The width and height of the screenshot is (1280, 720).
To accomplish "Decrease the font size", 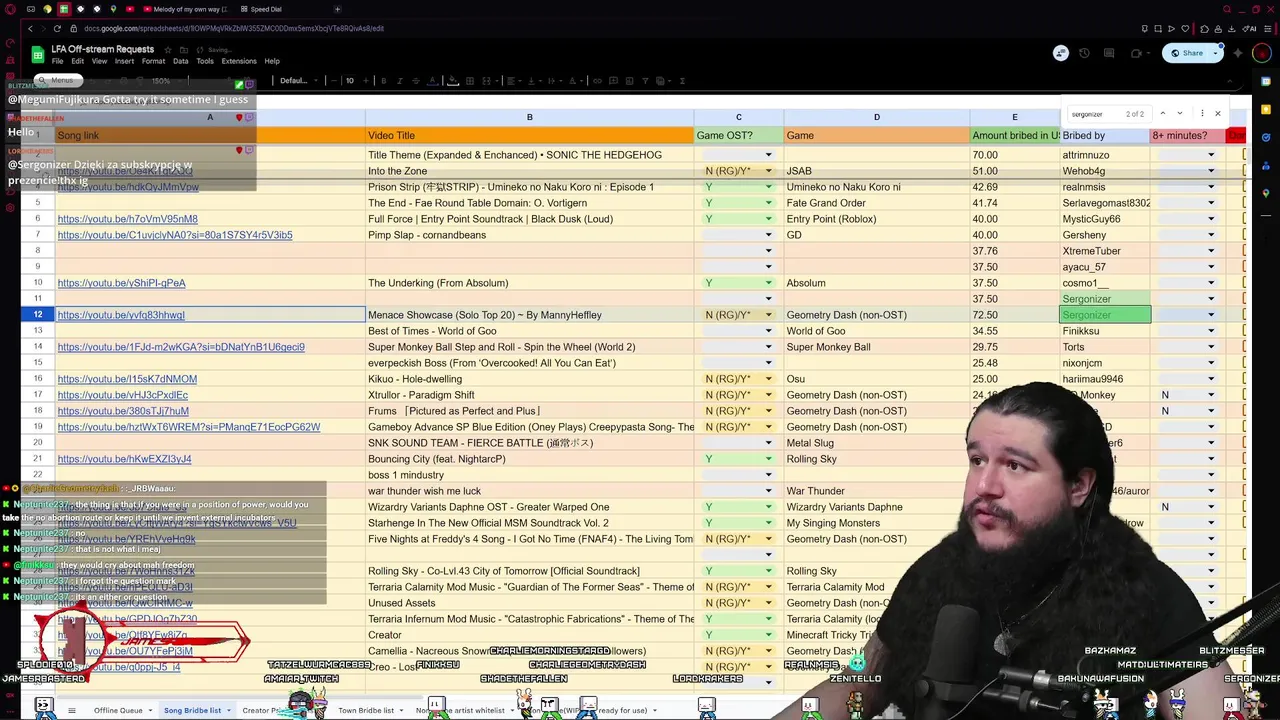I will pos(334,81).
